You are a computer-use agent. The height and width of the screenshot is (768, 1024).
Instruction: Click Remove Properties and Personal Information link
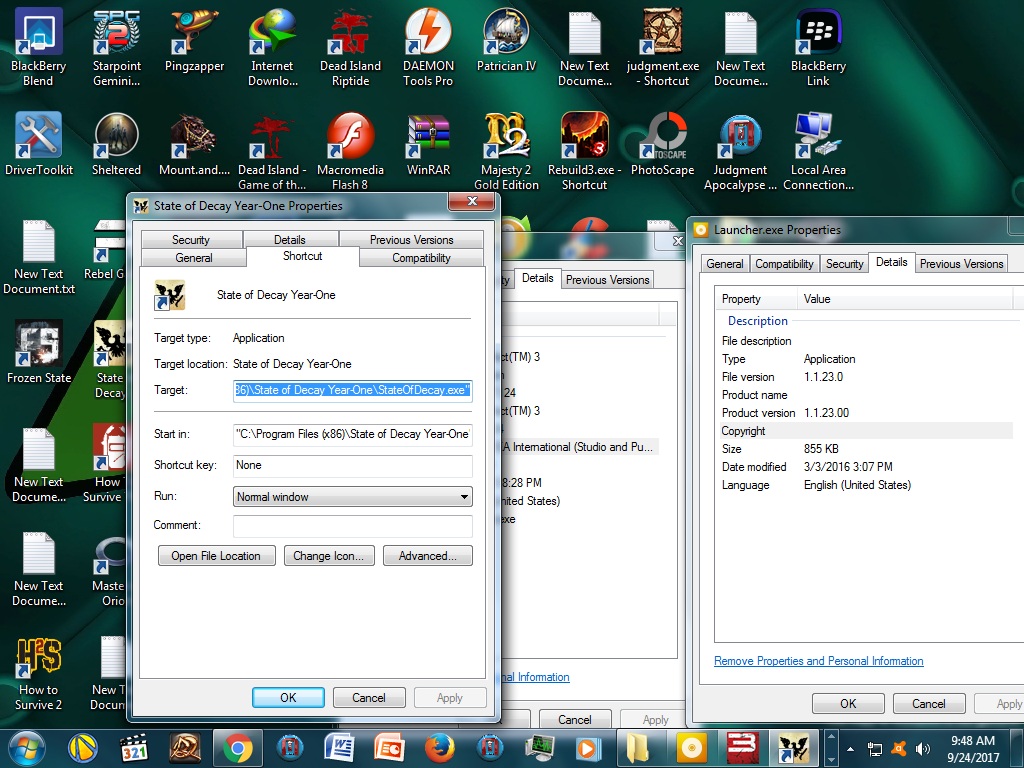click(x=818, y=661)
